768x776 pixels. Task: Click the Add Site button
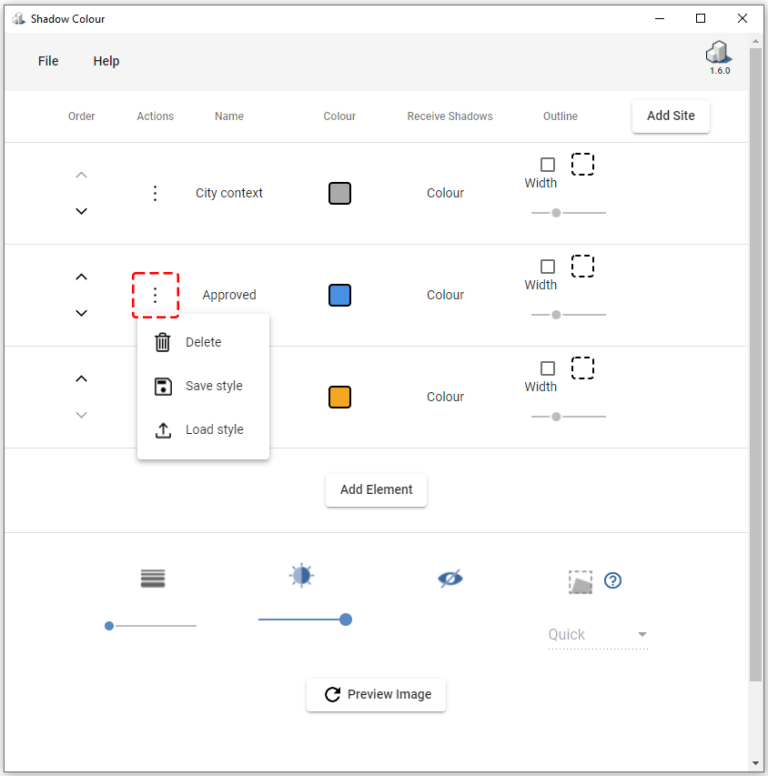(x=671, y=116)
